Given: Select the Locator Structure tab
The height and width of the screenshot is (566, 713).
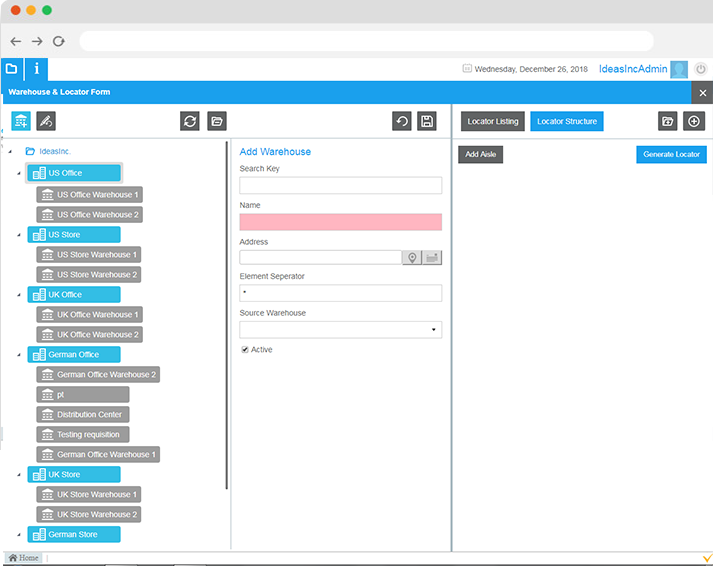Looking at the screenshot, I should coord(567,121).
